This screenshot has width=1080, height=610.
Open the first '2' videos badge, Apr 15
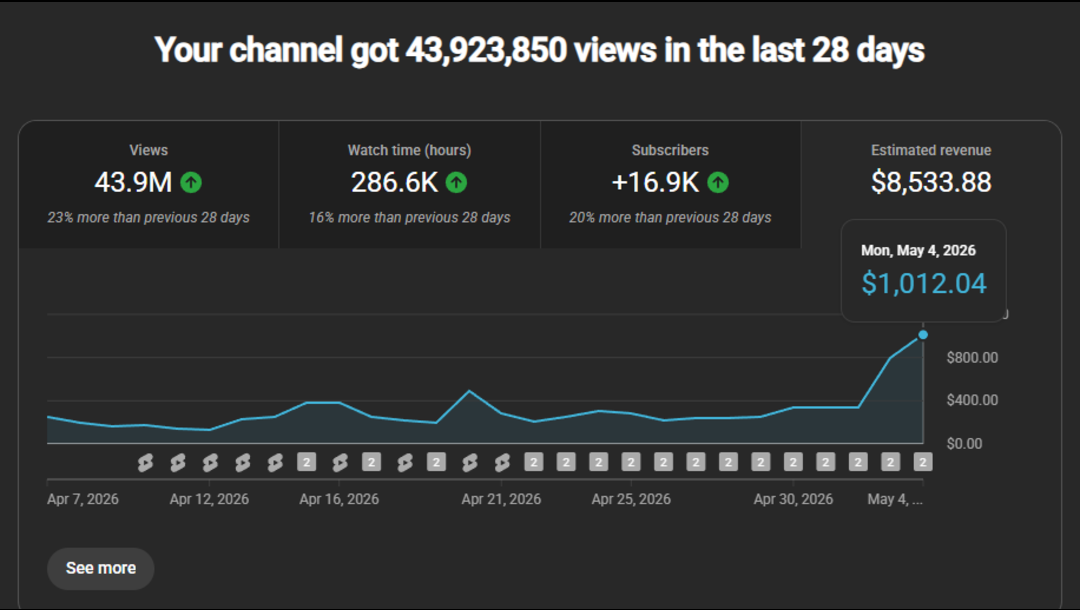[x=307, y=462]
